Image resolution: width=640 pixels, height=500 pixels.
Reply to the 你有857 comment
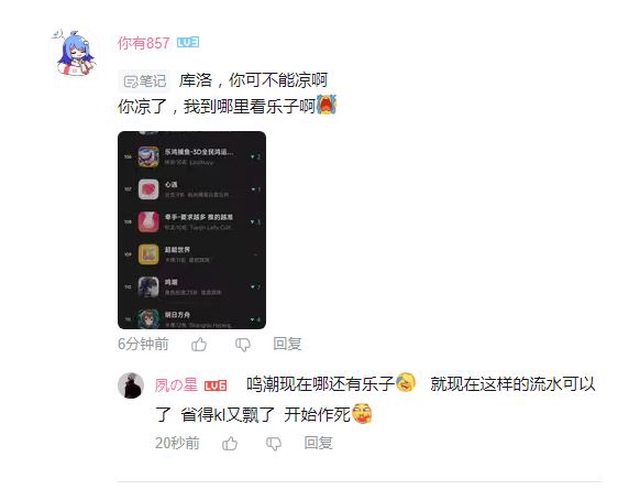pyautogui.click(x=287, y=344)
